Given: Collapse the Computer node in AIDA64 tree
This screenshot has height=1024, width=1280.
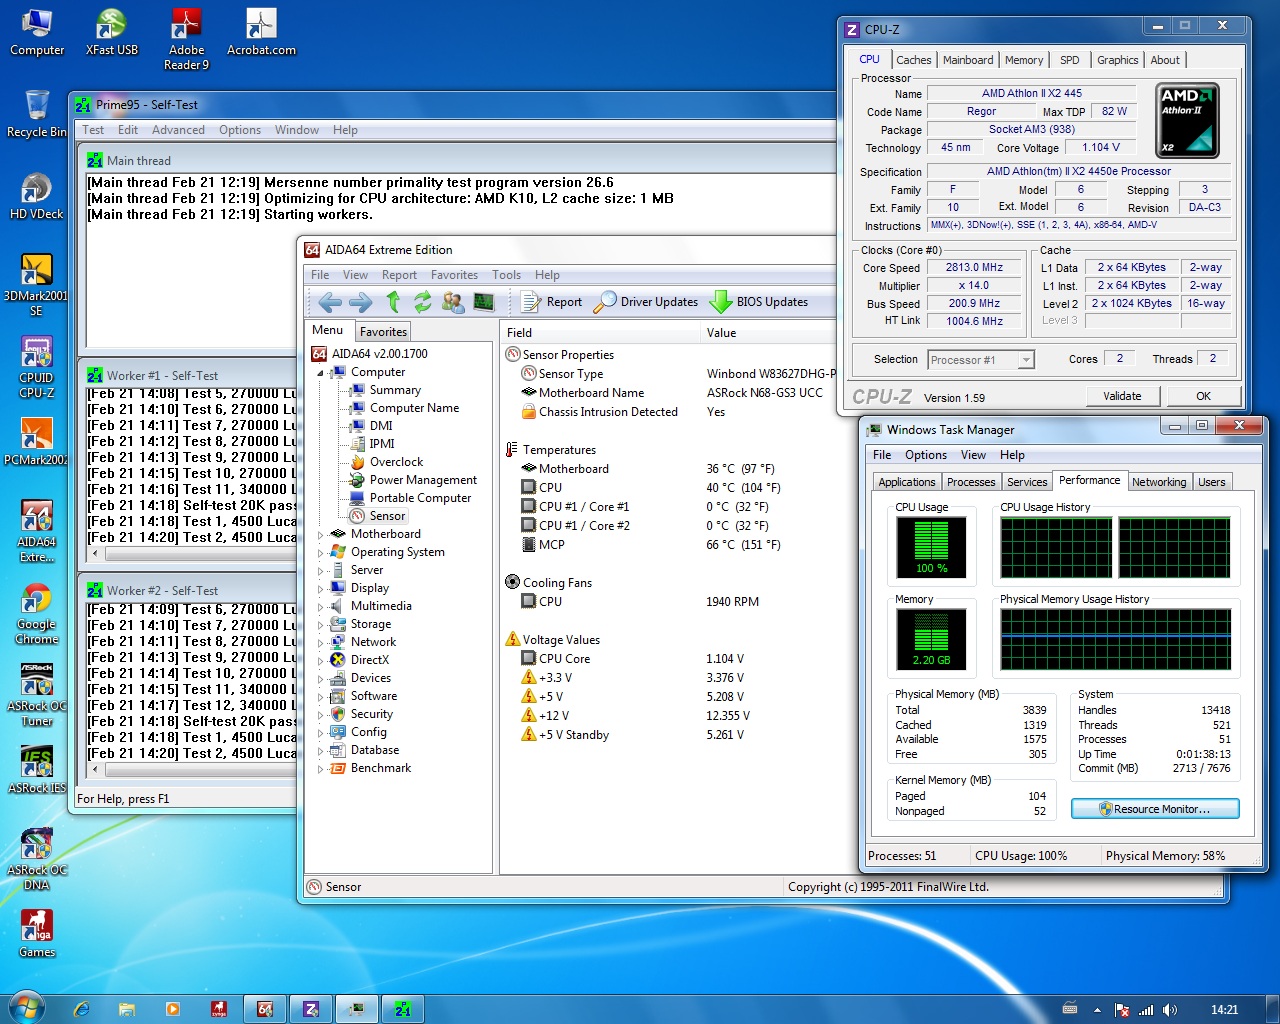Looking at the screenshot, I should pyautogui.click(x=321, y=372).
